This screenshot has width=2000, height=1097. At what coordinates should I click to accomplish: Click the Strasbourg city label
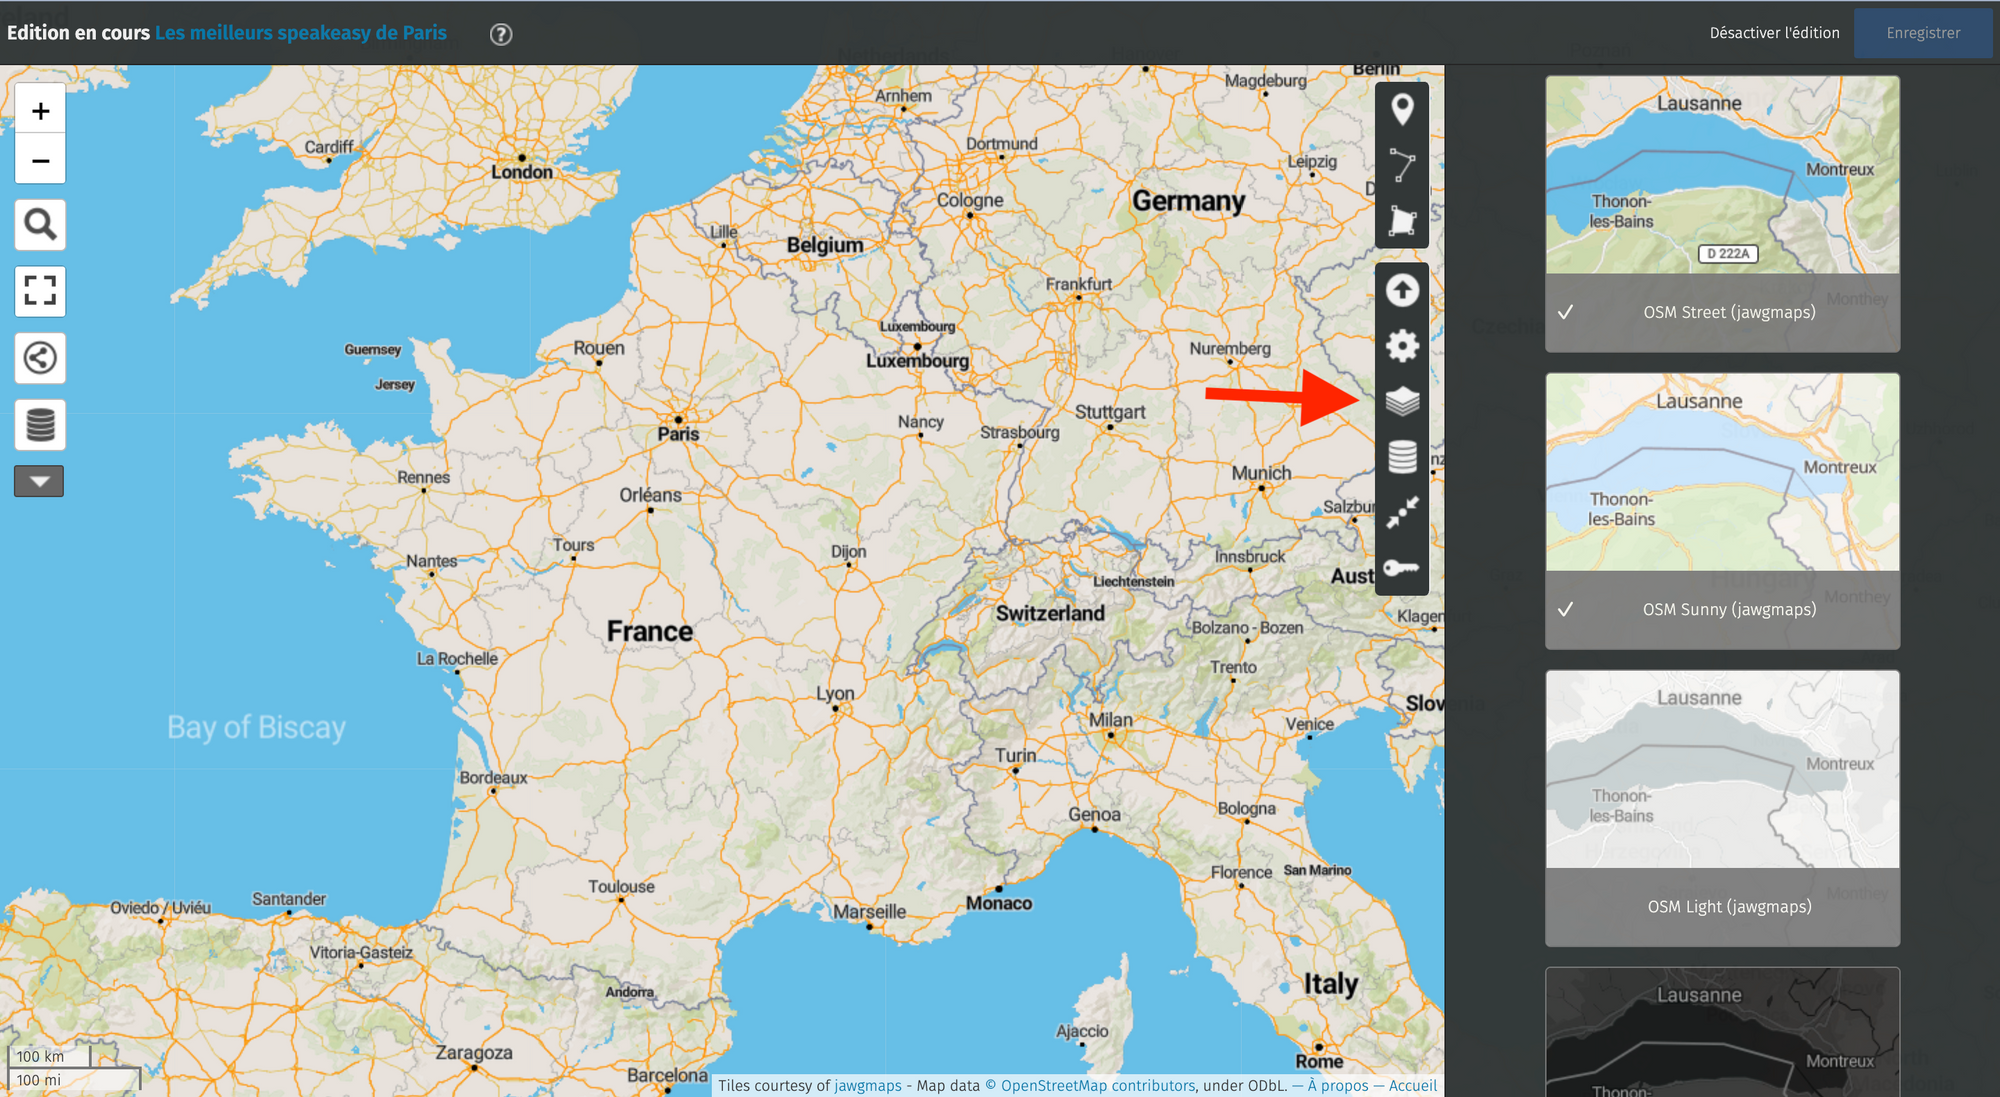tap(1019, 432)
